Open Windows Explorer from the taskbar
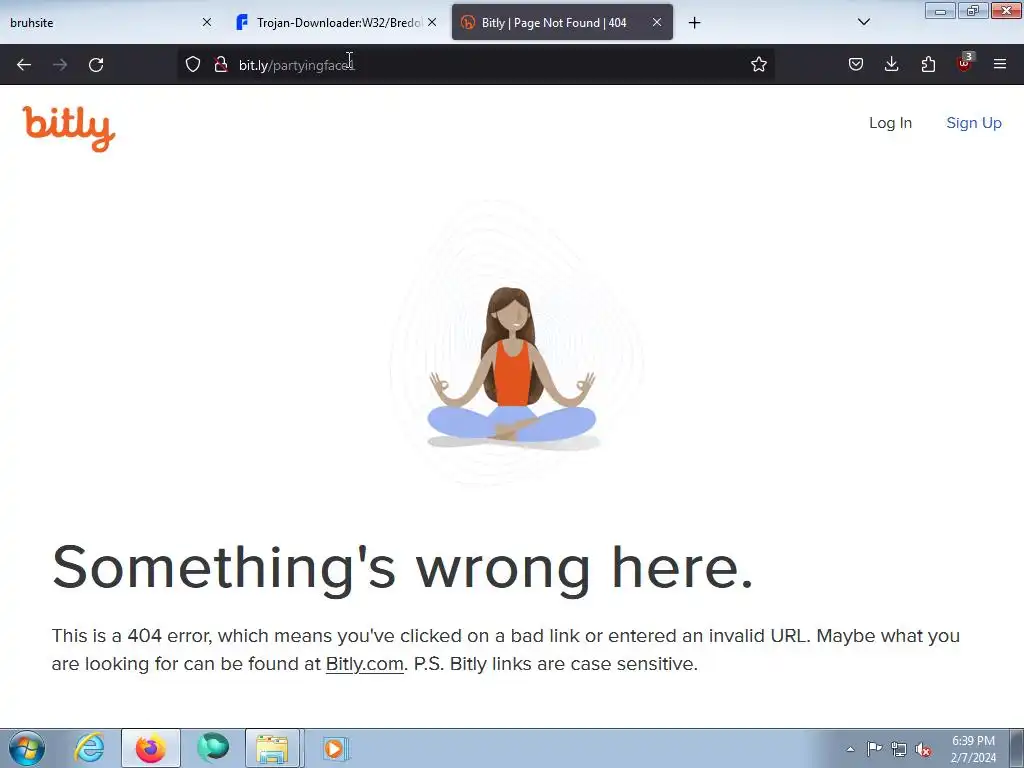The height and width of the screenshot is (768, 1024). tap(272, 748)
